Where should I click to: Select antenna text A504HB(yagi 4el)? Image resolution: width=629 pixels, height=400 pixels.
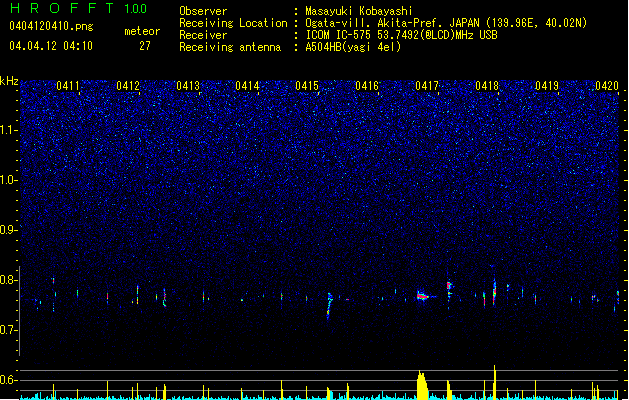tap(353, 47)
